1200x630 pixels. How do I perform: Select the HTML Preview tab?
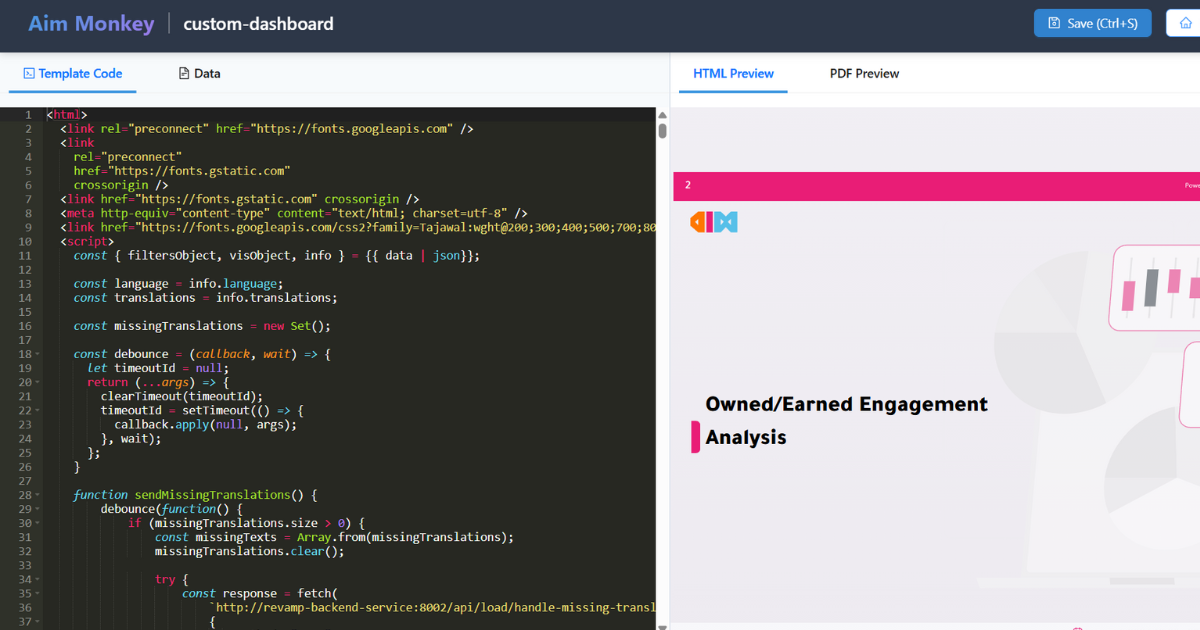pyautogui.click(x=733, y=73)
